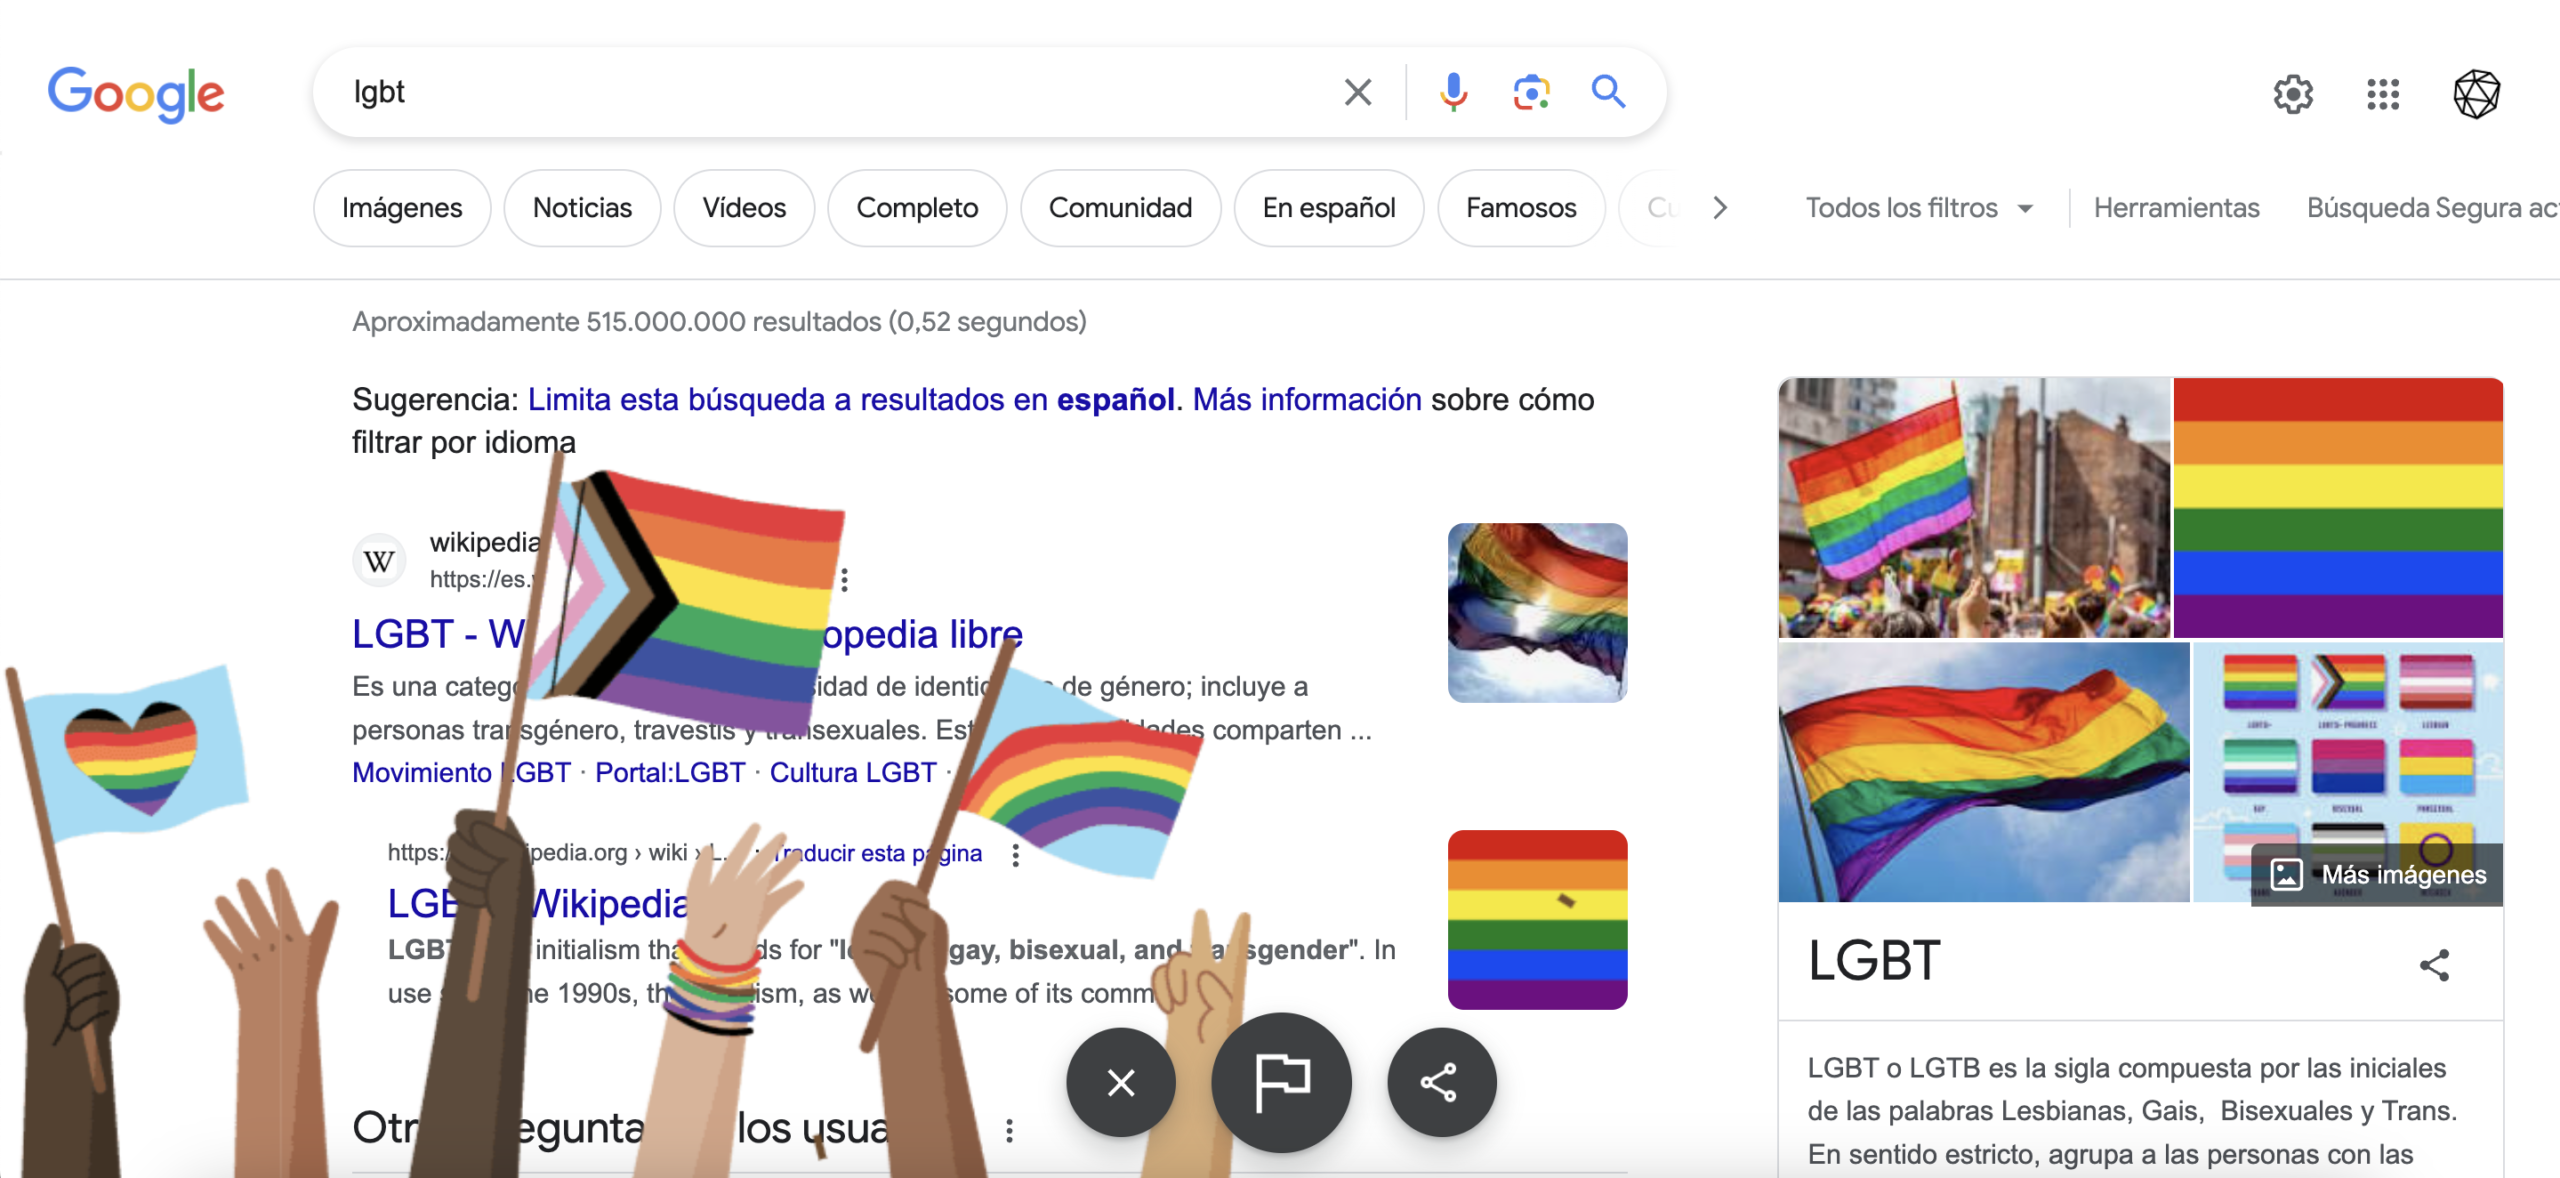Open more options for Wikipedia español result
Image resolution: width=2560 pixels, height=1178 pixels.
[x=845, y=580]
